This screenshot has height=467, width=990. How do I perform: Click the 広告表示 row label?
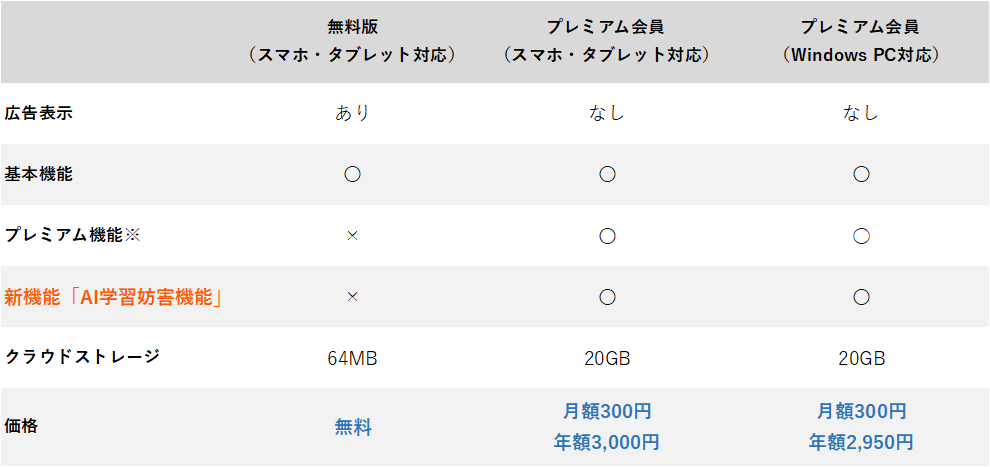tap(39, 113)
